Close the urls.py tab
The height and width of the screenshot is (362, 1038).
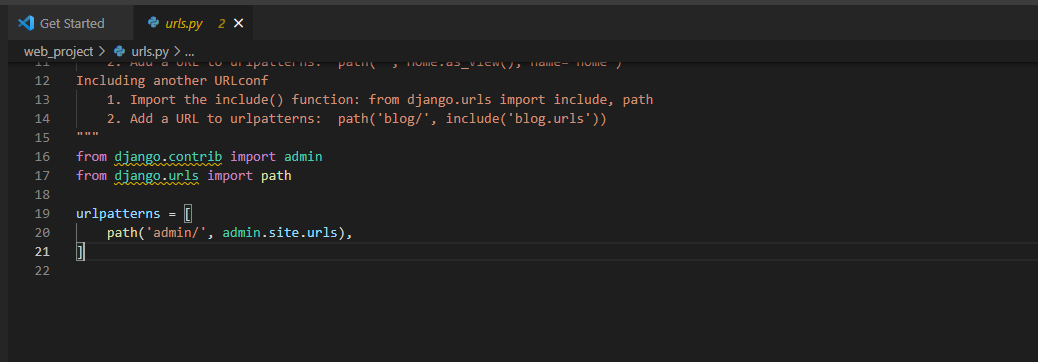pos(239,23)
